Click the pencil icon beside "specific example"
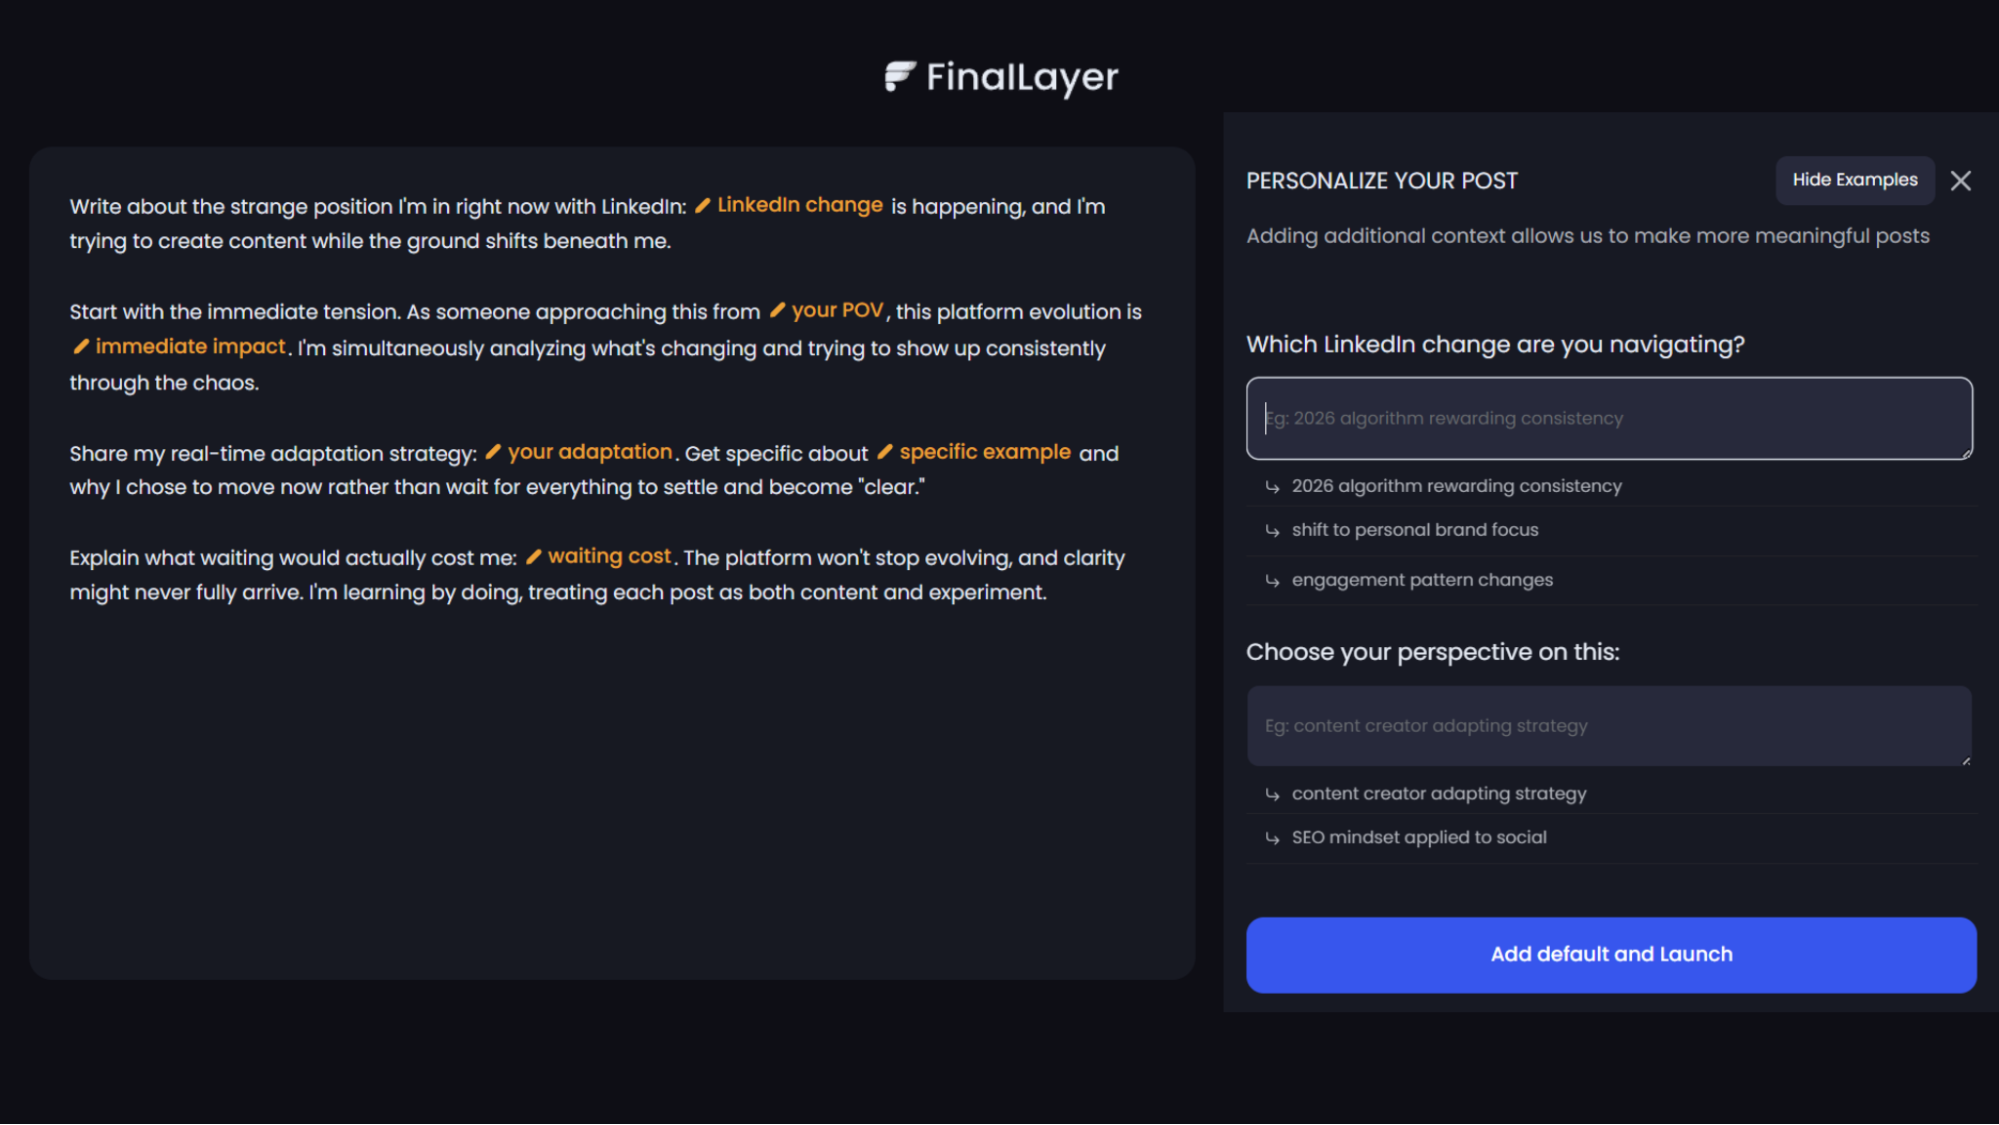1999x1125 pixels. pos(884,452)
